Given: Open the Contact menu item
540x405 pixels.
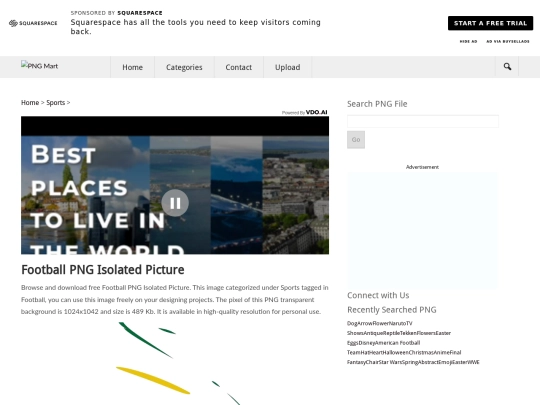Looking at the screenshot, I should tap(239, 67).
